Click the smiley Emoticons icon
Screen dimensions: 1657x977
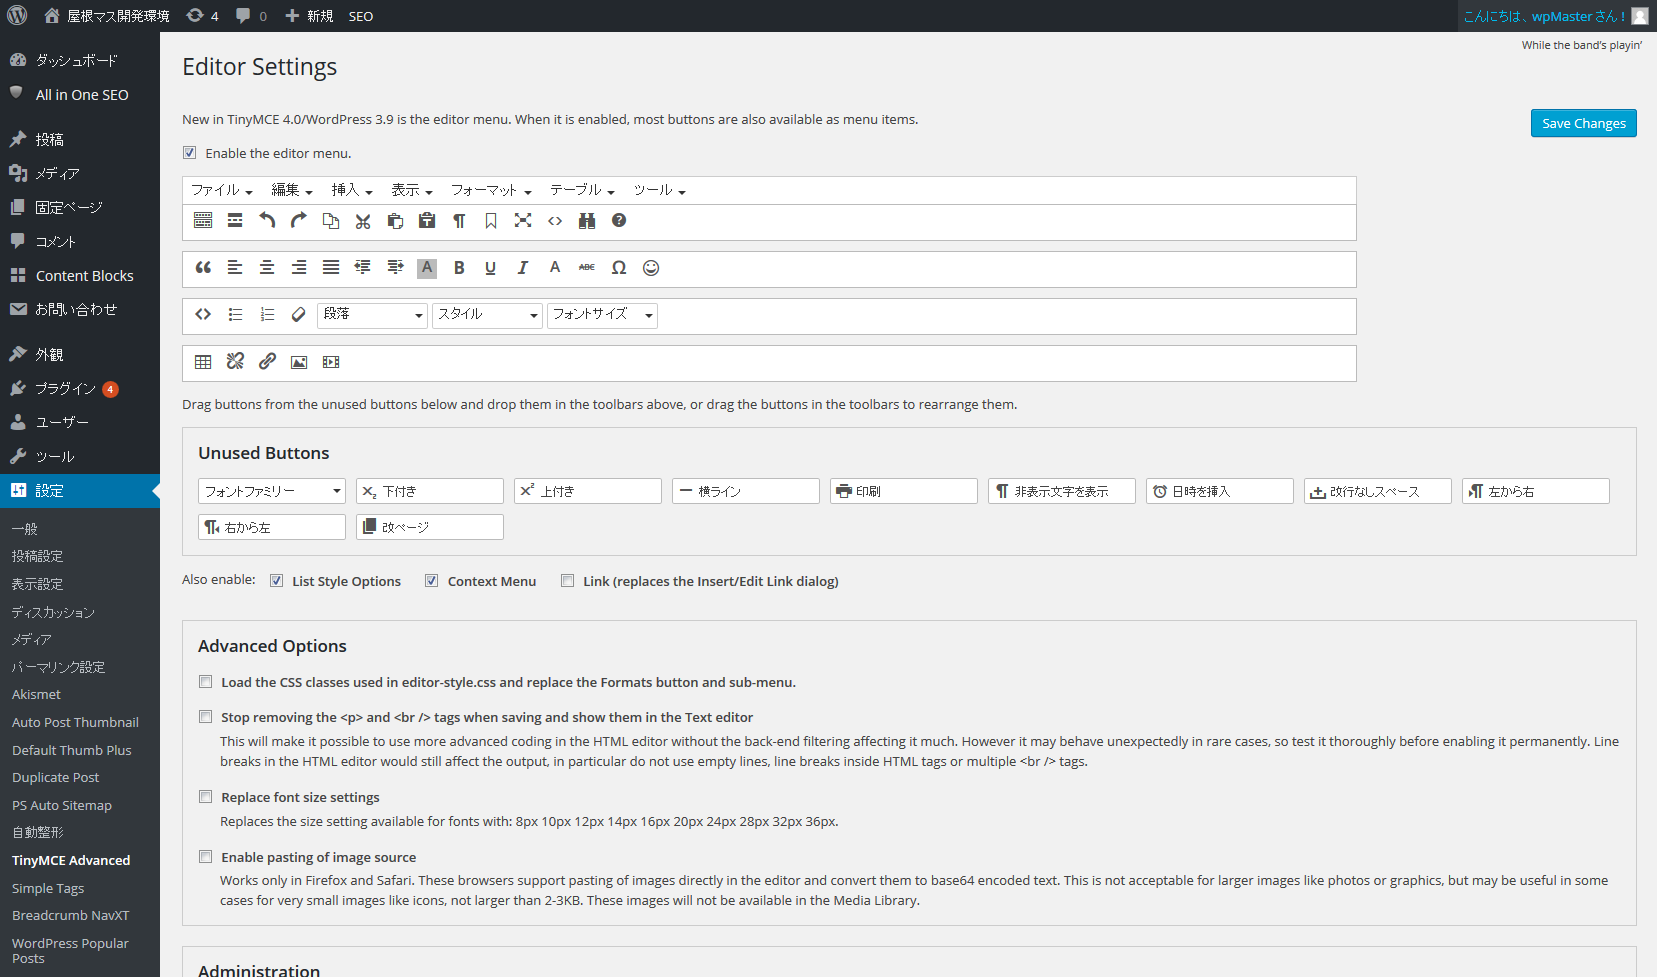[x=651, y=268]
